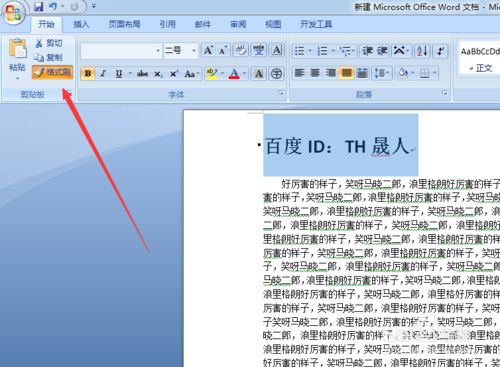Toggle strikethrough formatting
This screenshot has width=500, height=367.
(142, 73)
